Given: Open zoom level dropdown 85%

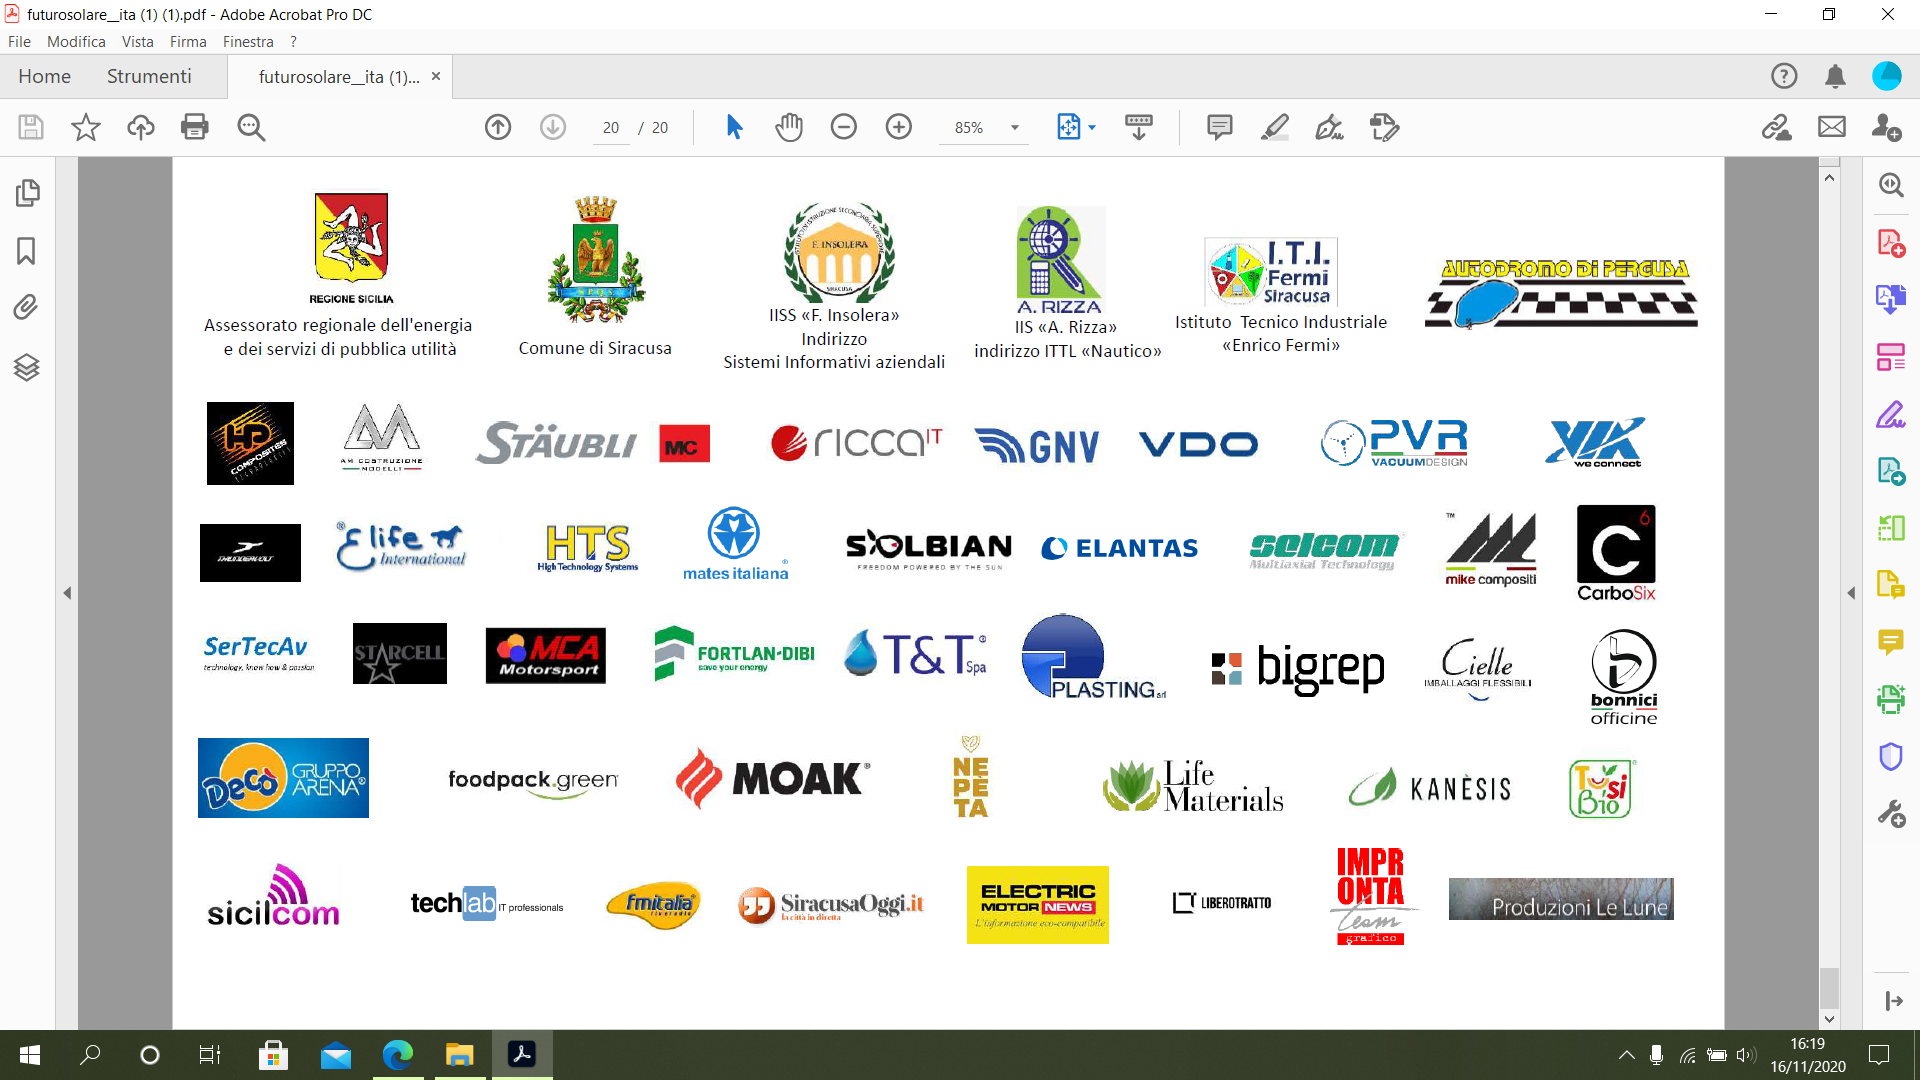Looking at the screenshot, I should click(1014, 128).
